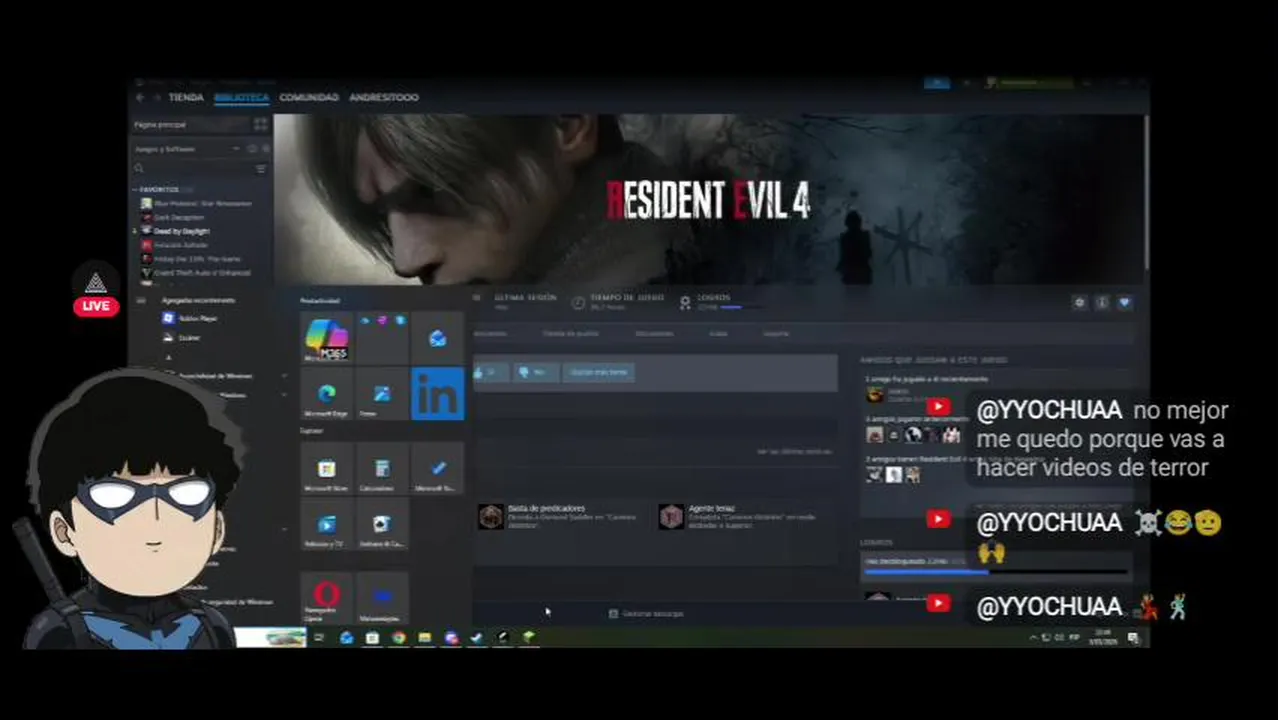Click the Steam taskbar icon
Image resolution: width=1278 pixels, height=720 pixels.
tap(477, 637)
